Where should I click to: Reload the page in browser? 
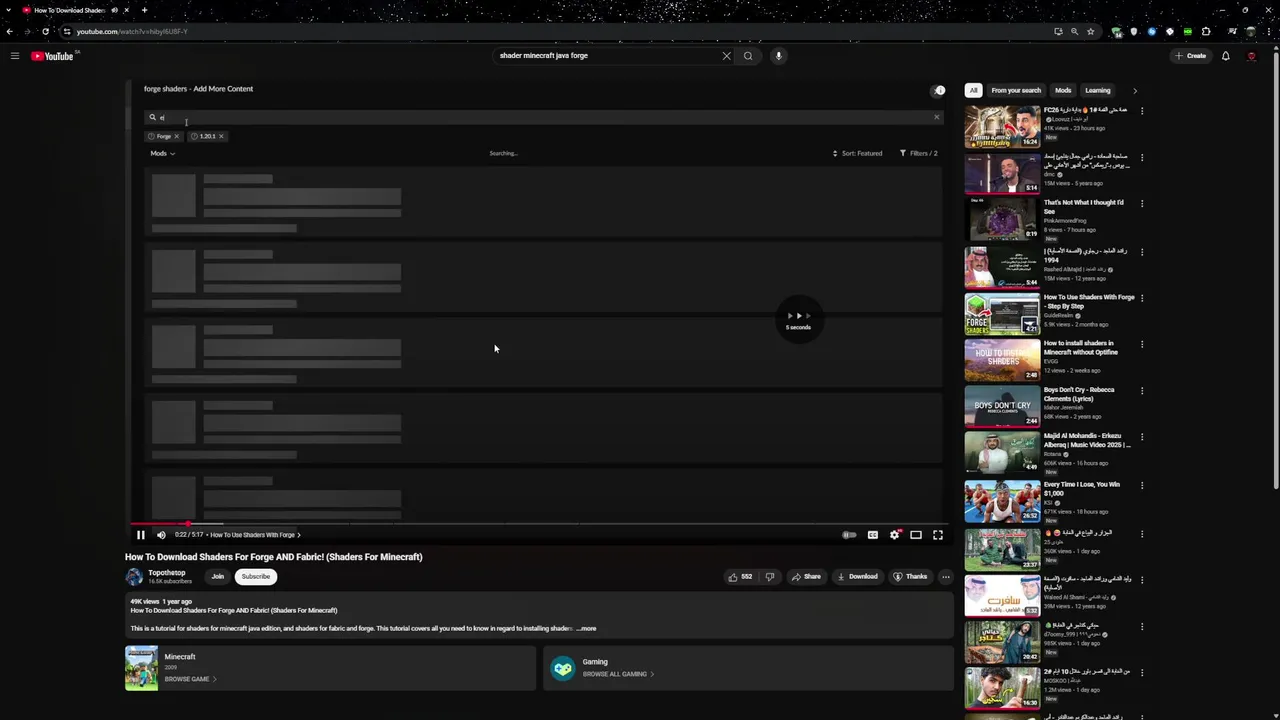(x=45, y=31)
